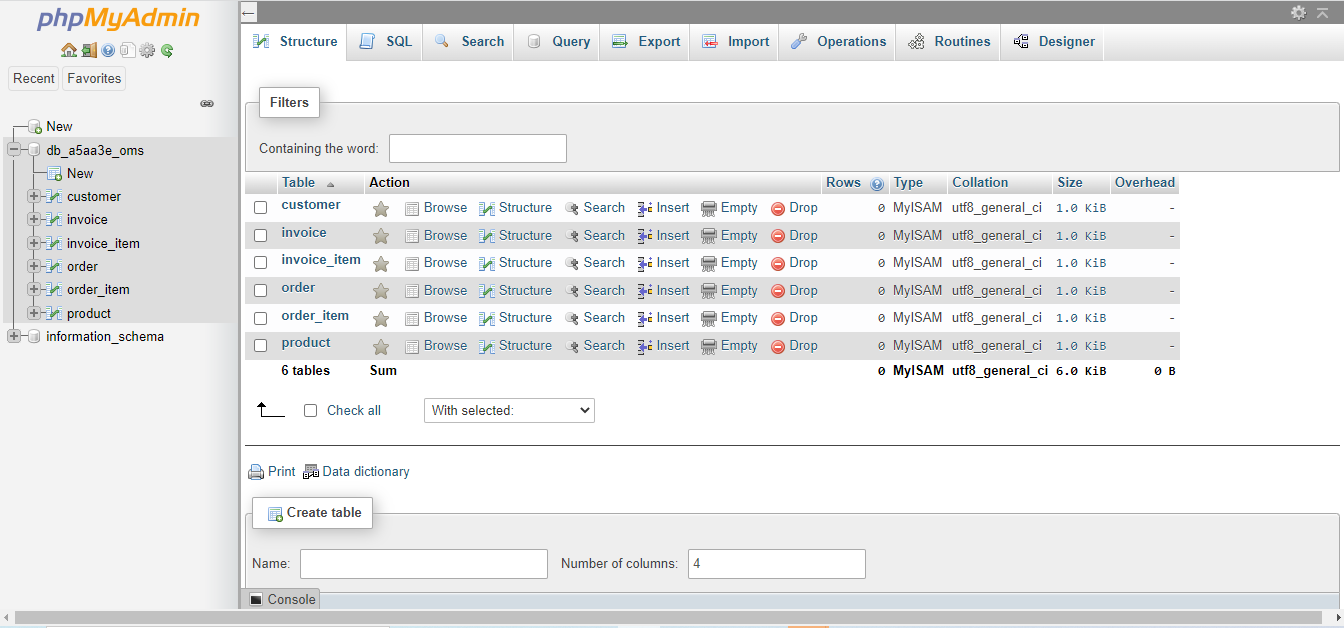
Task: Open the Routines tab
Action: [x=949, y=42]
